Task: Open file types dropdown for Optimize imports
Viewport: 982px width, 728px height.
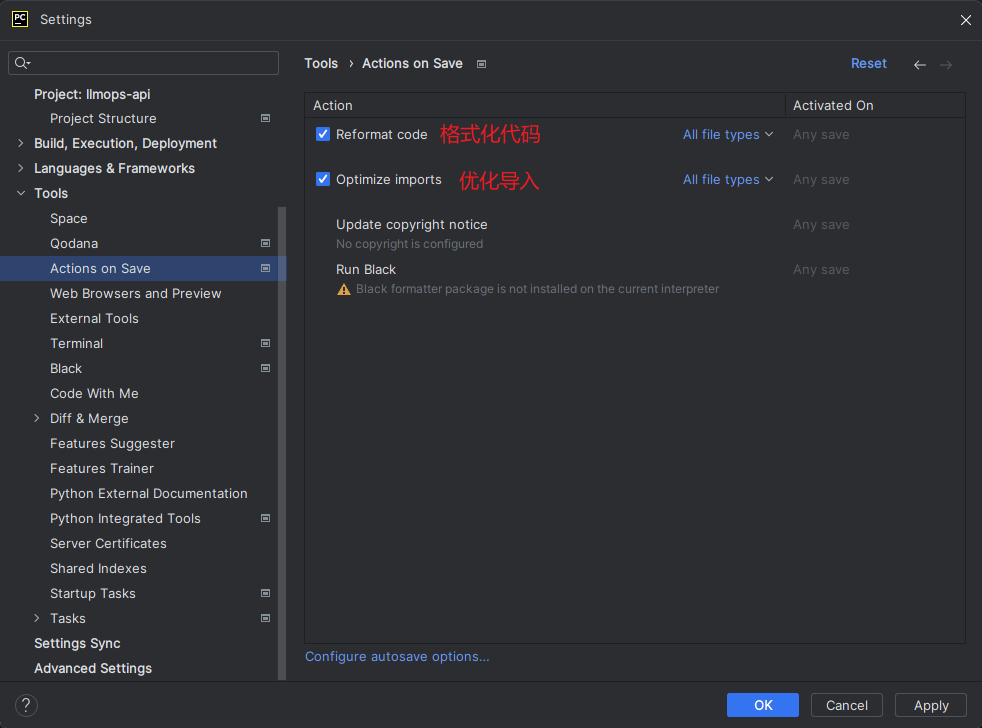Action: pyautogui.click(x=728, y=179)
